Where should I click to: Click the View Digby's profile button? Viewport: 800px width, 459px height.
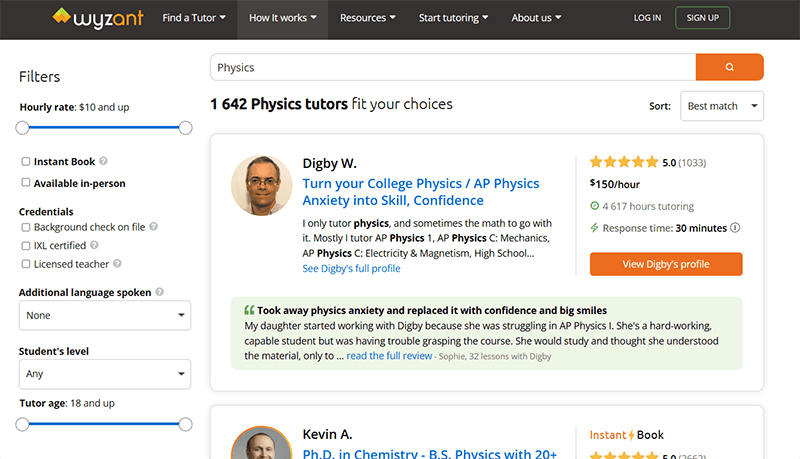(666, 264)
